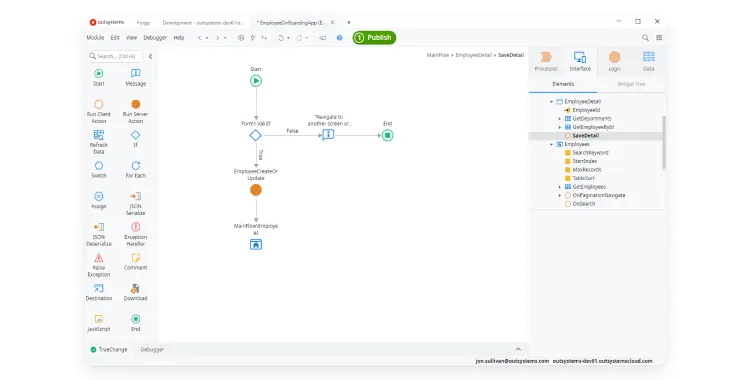Choose the If tool in toolbox

point(135,139)
